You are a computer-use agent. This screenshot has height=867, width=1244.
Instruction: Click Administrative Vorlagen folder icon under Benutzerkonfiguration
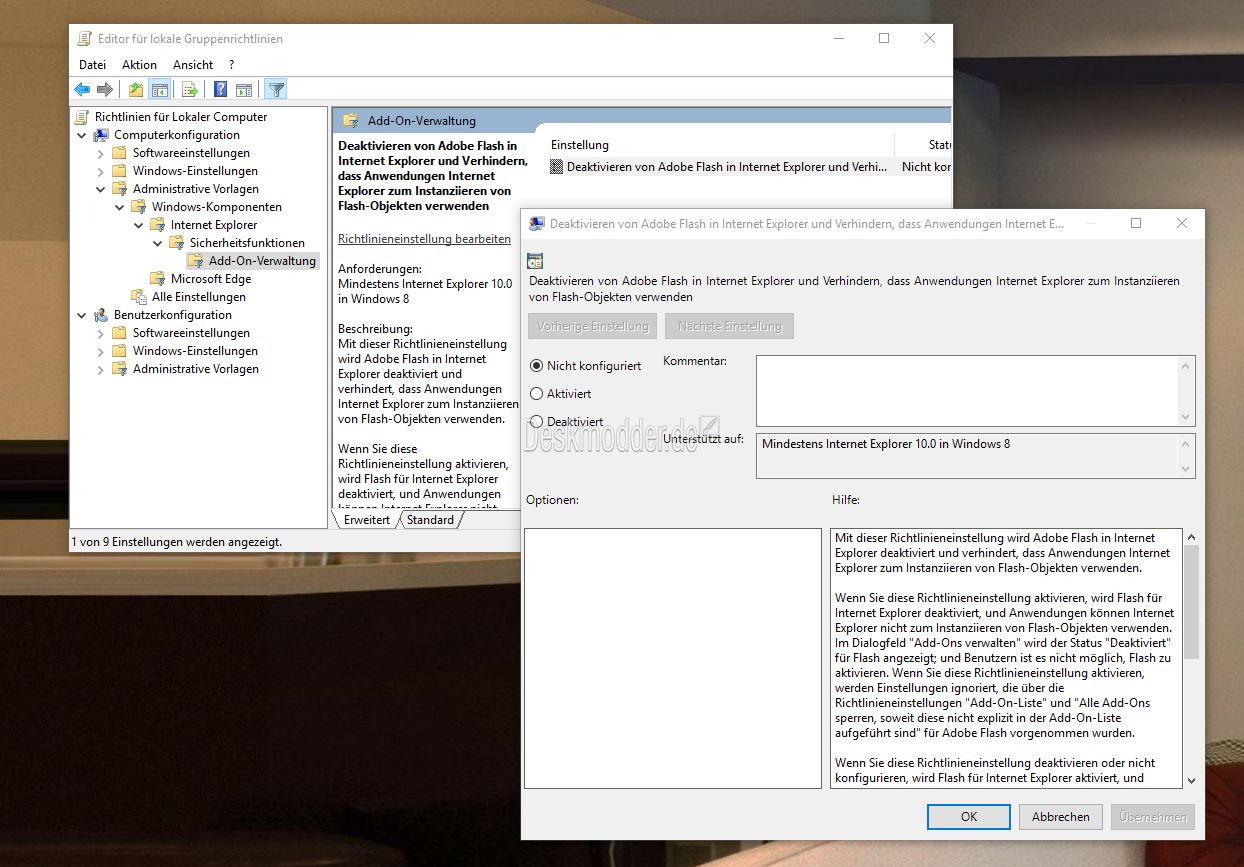click(x=120, y=369)
